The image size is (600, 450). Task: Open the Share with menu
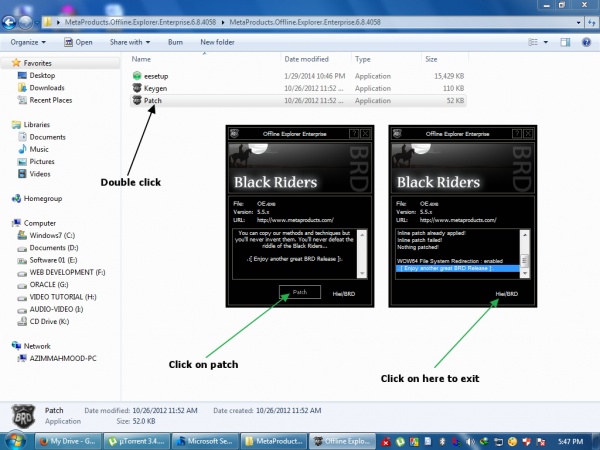[130, 42]
